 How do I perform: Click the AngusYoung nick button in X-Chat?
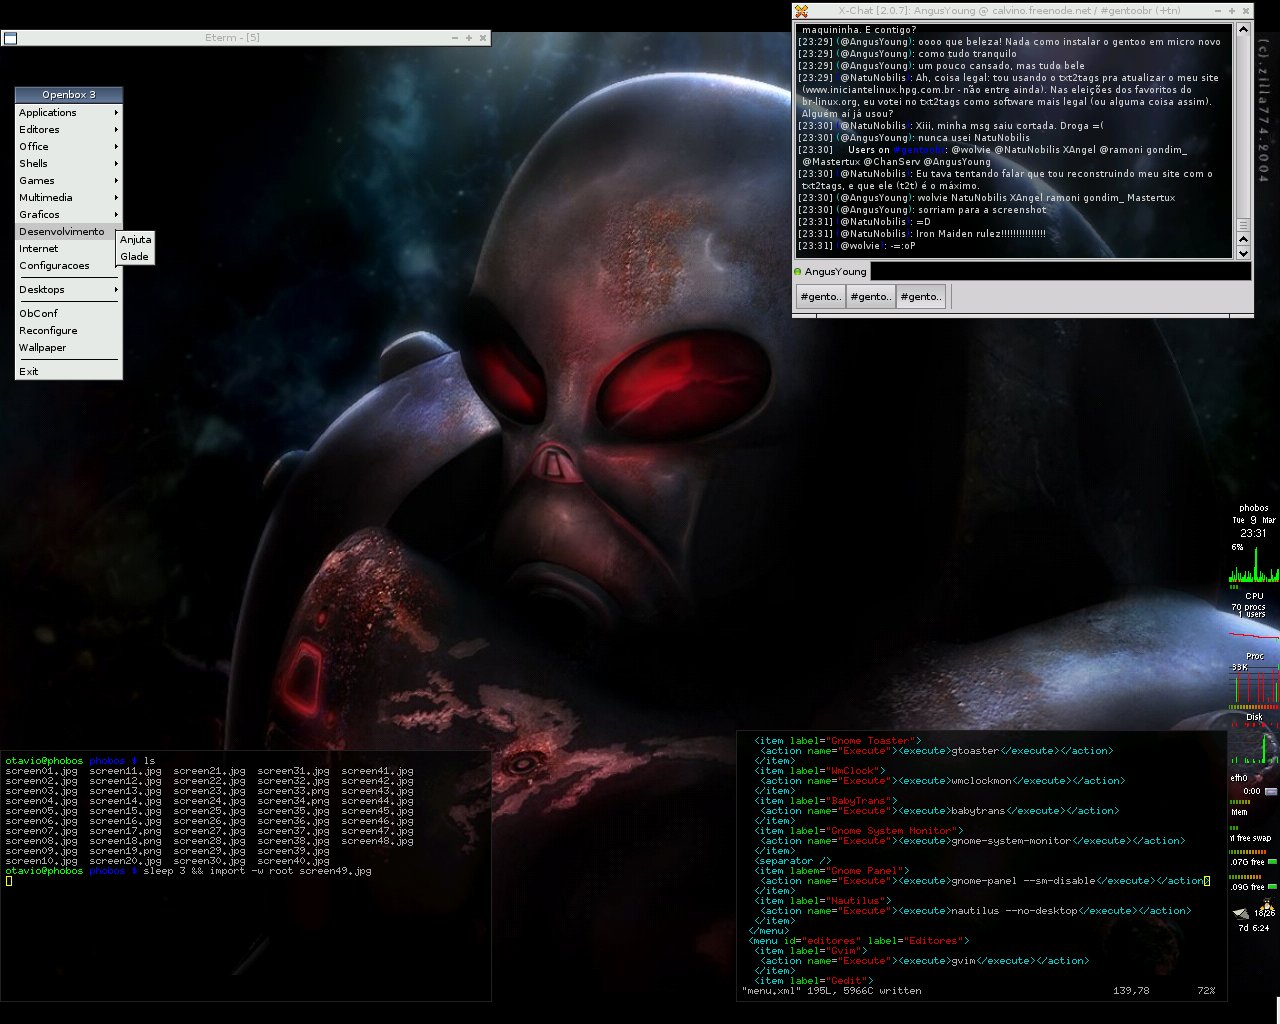pyautogui.click(x=836, y=272)
